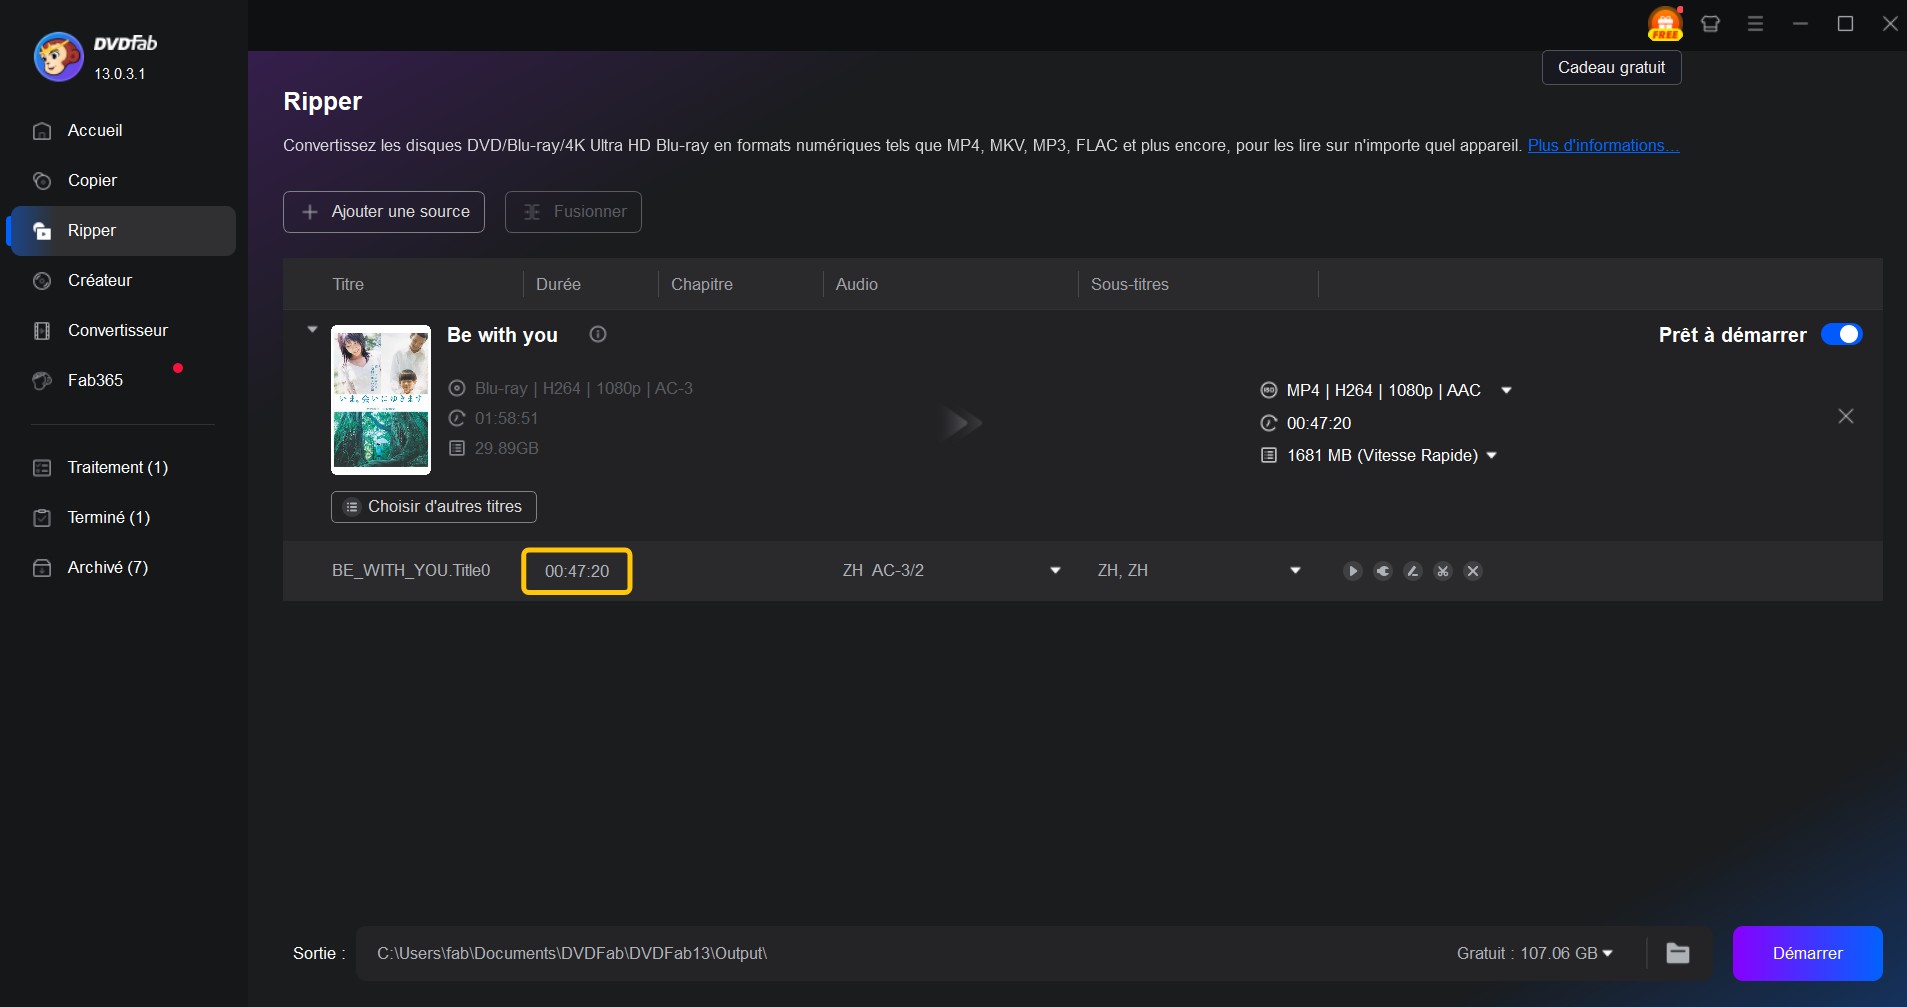The height and width of the screenshot is (1007, 1907).
Task: Click the Audio column header
Action: [857, 284]
